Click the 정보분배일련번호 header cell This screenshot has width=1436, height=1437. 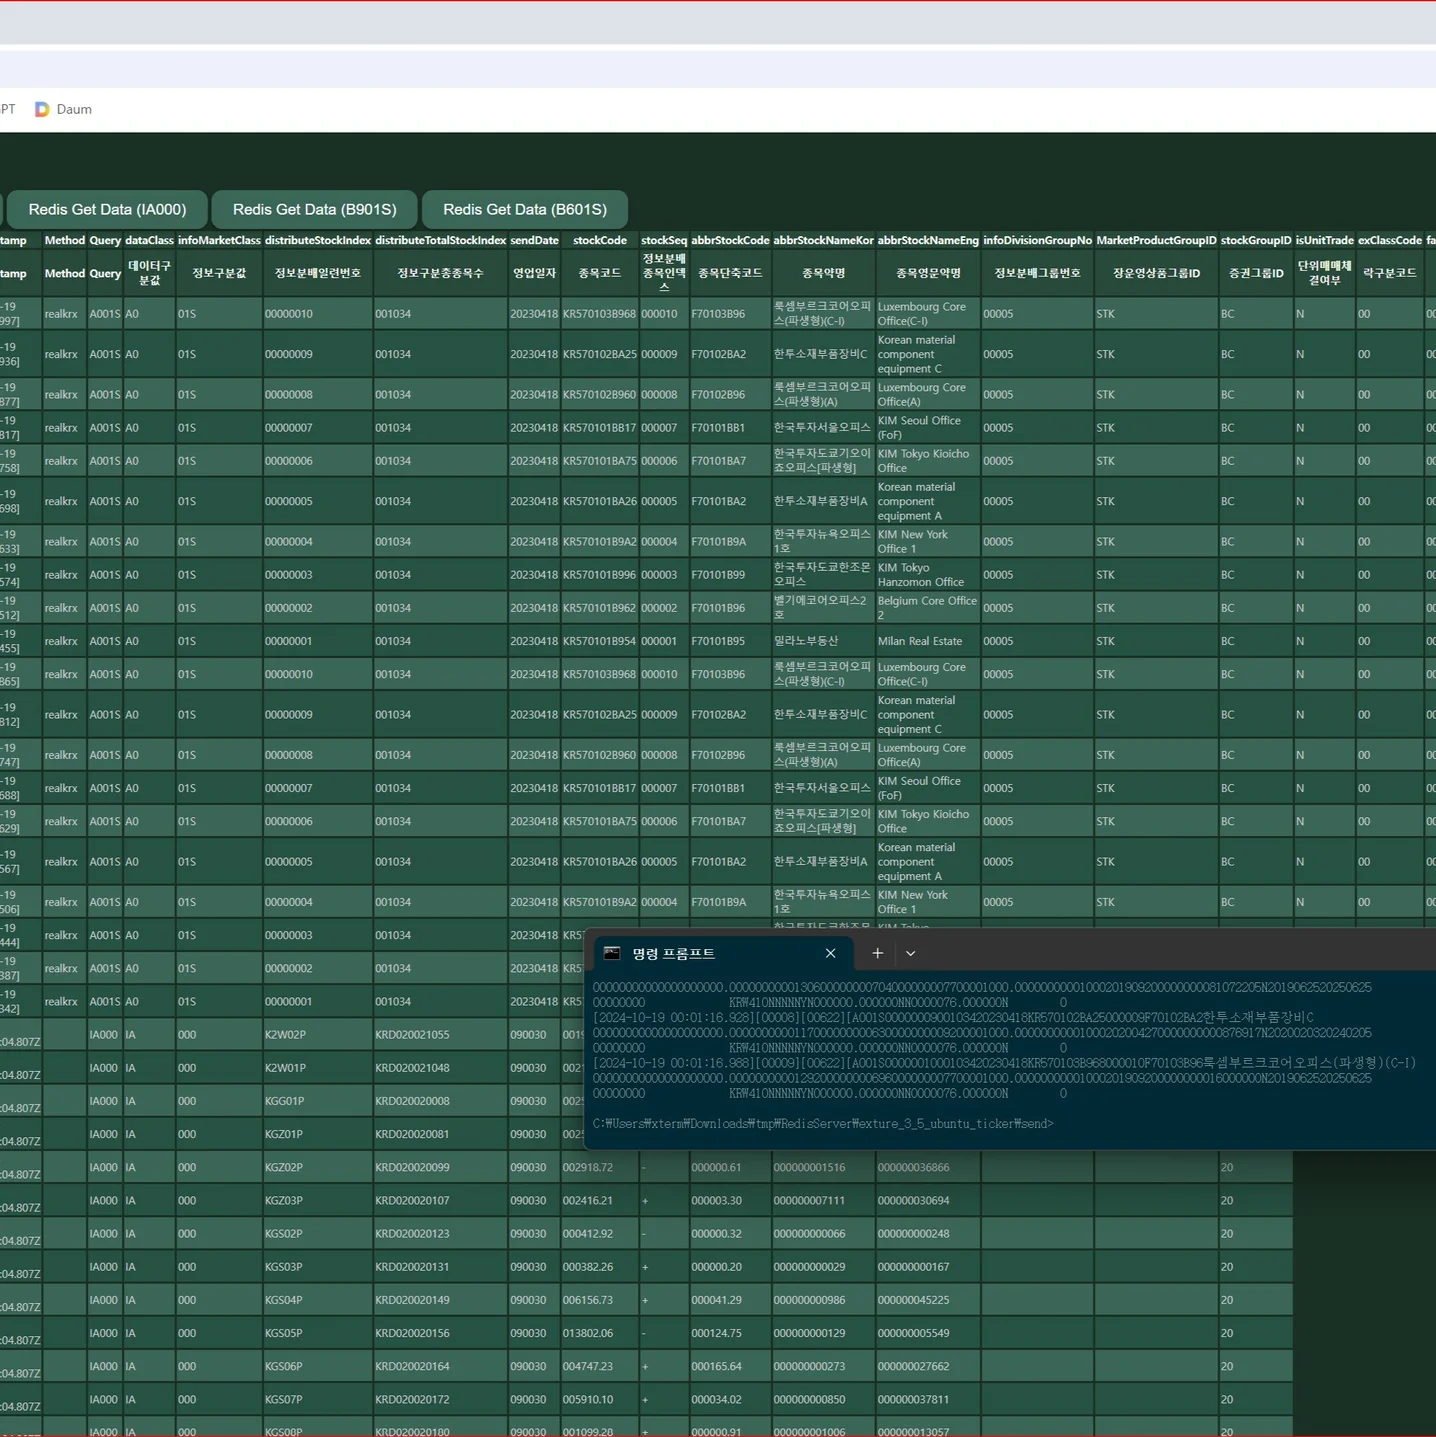(318, 273)
